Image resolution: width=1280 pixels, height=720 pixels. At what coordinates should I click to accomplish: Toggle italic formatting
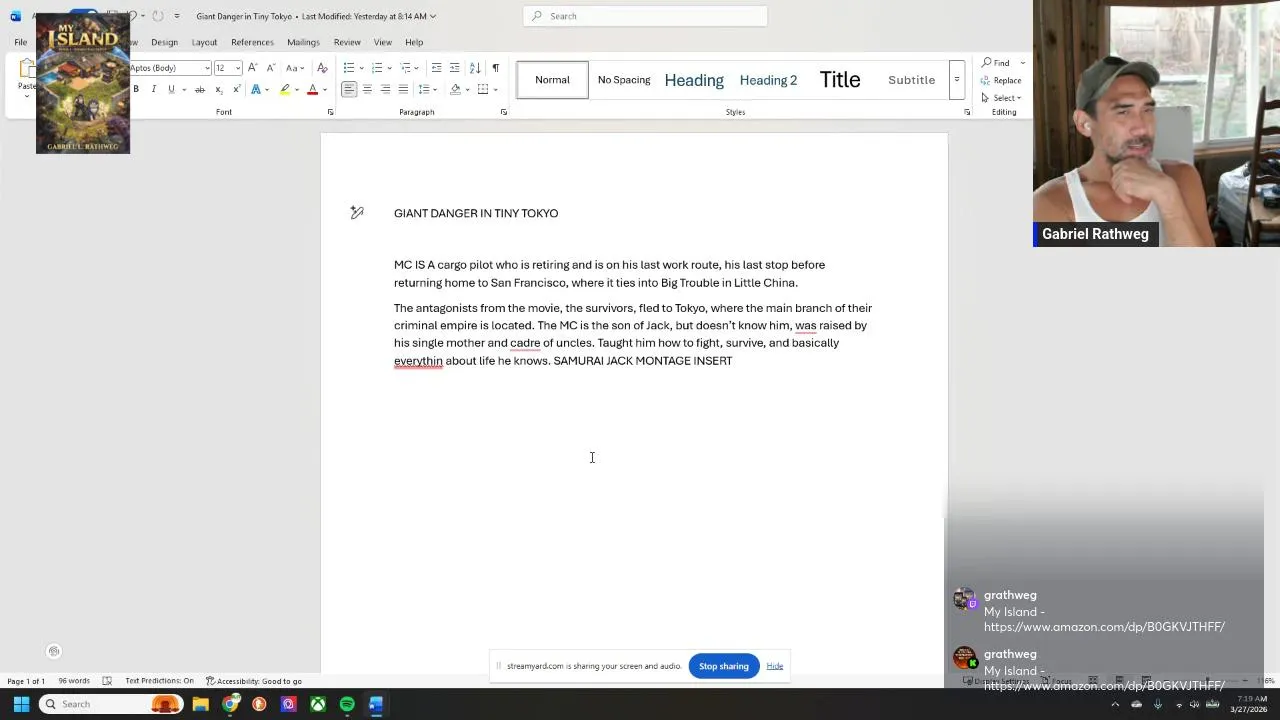tap(153, 90)
